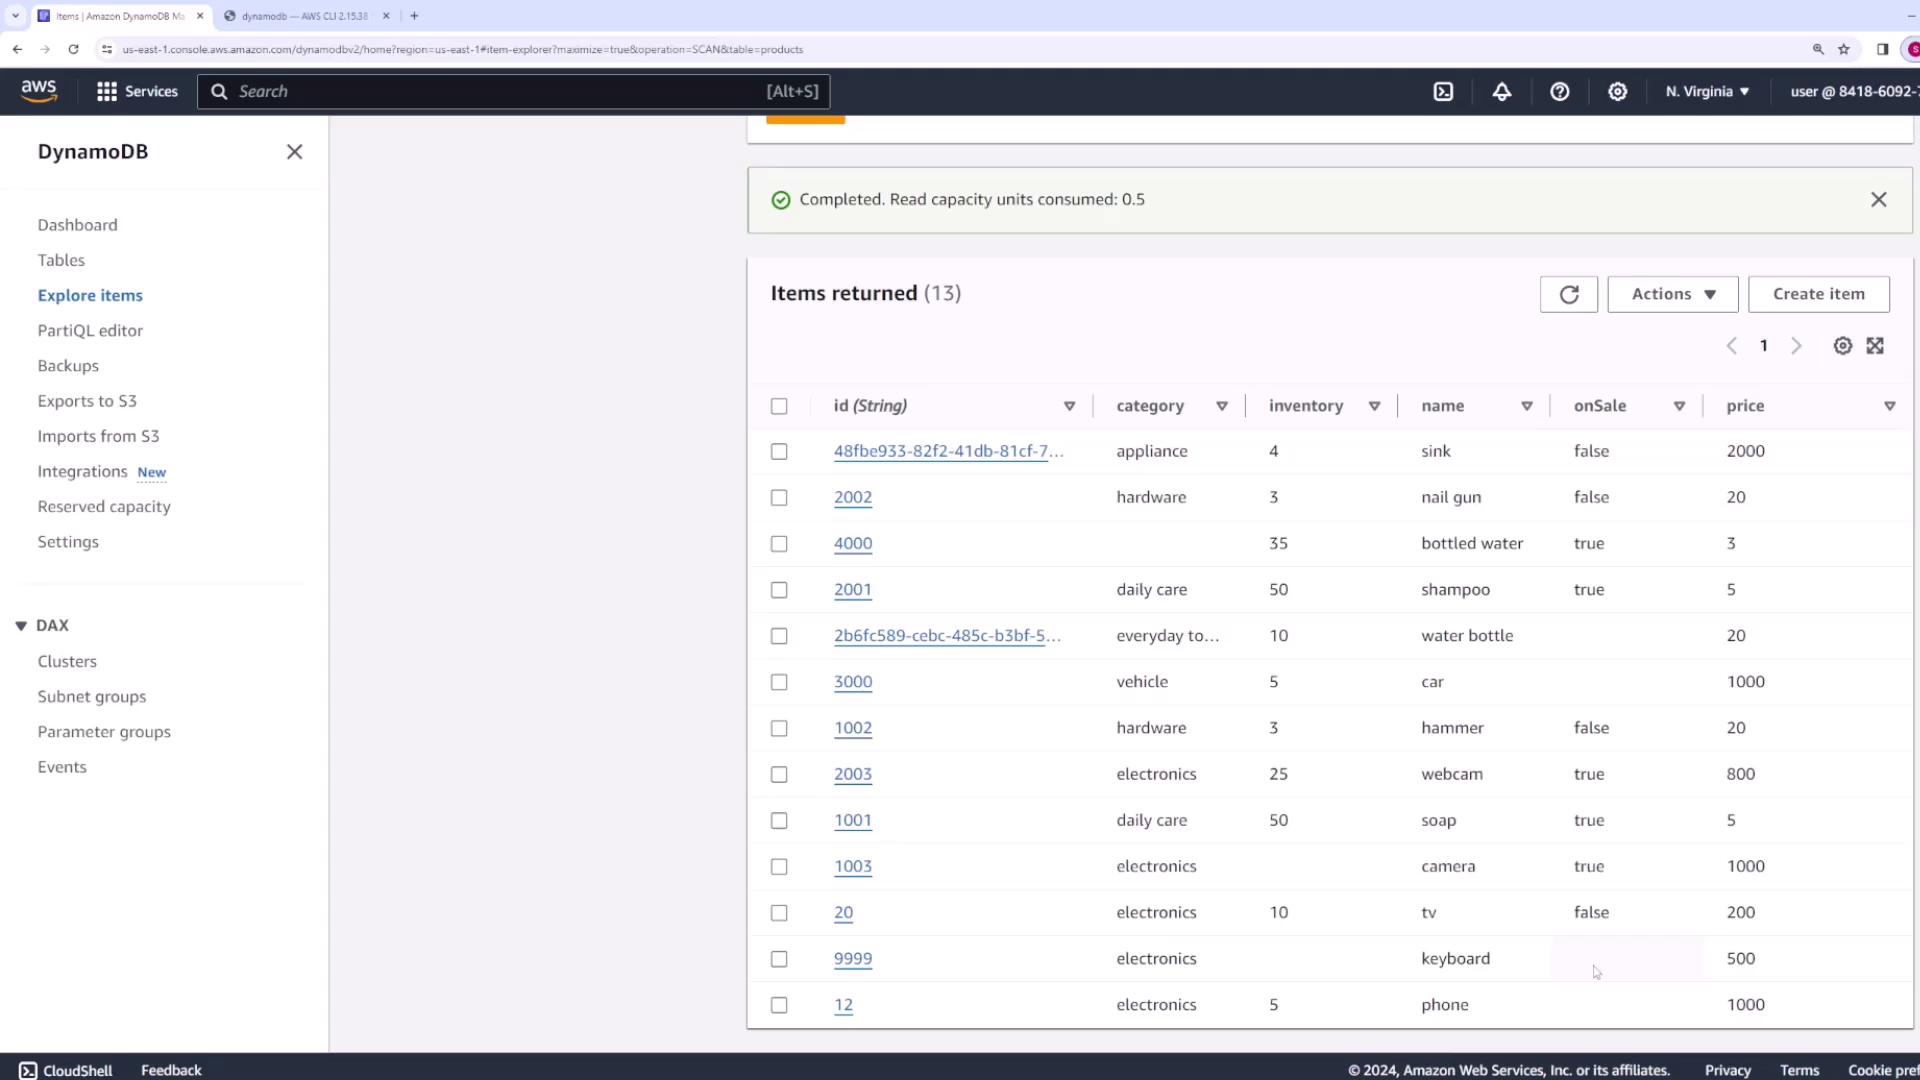Open the notifications bell icon
Screen dimensions: 1920x1080
1501,91
